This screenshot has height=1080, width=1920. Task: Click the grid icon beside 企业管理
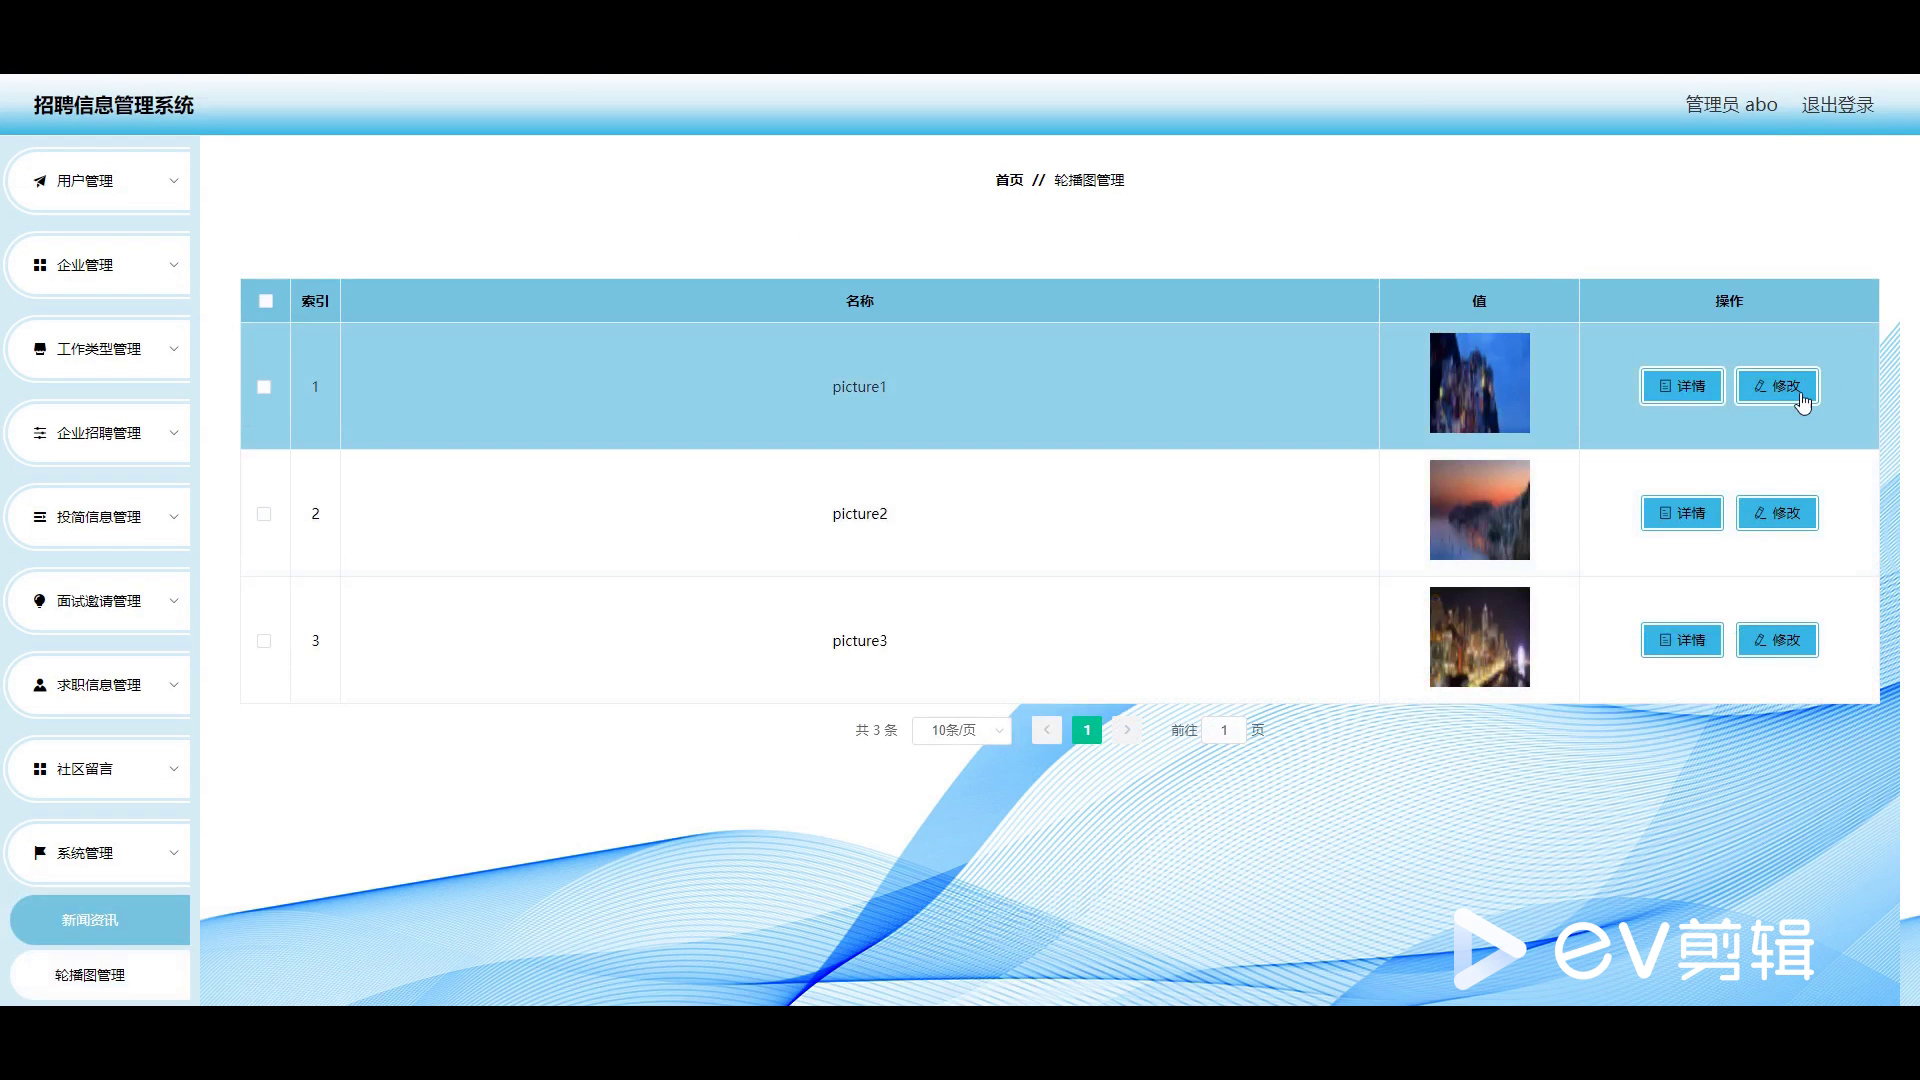[40, 265]
